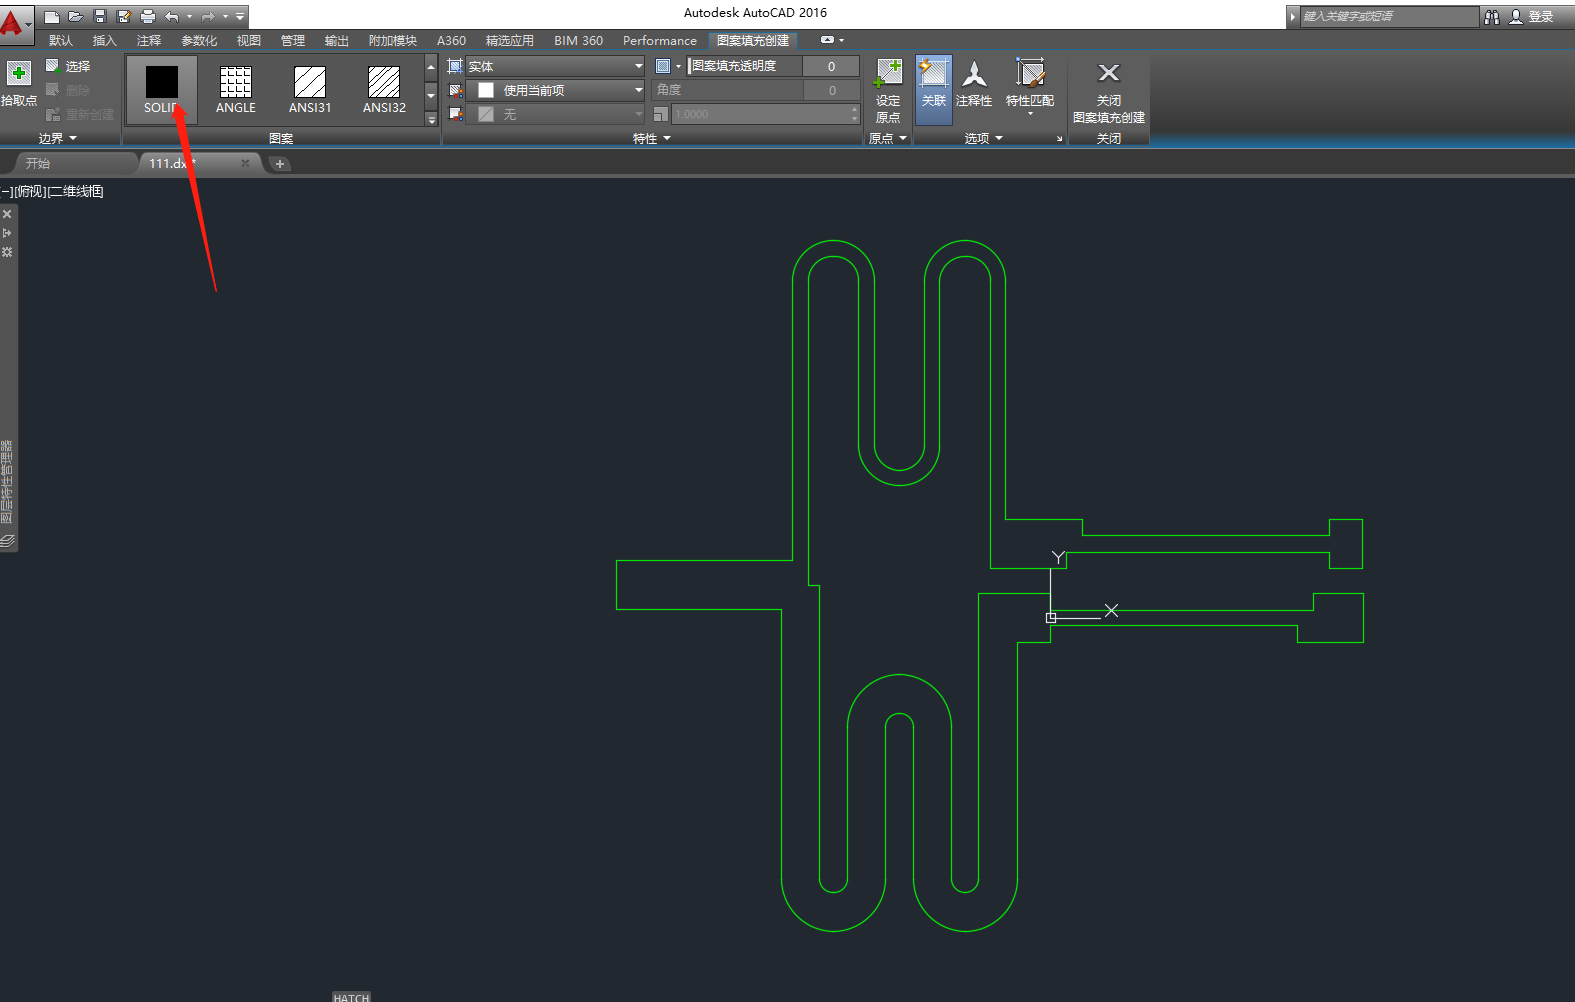The width and height of the screenshot is (1575, 1002).
Task: Open the A360 ribbon tab
Action: pos(452,41)
